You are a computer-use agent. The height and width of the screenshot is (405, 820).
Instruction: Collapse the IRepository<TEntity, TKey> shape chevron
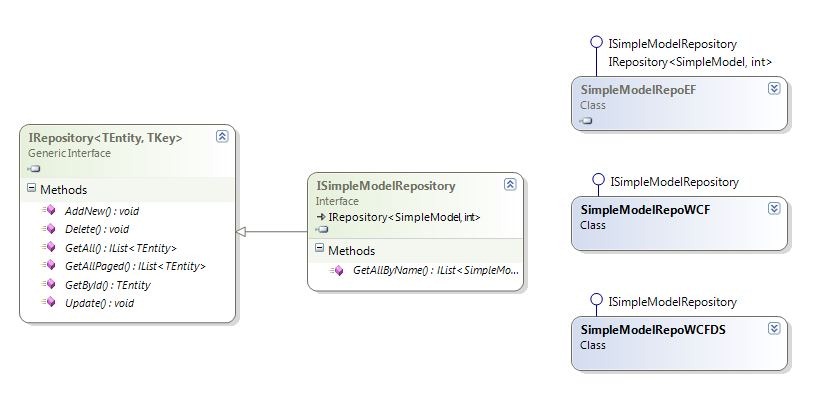(x=222, y=137)
